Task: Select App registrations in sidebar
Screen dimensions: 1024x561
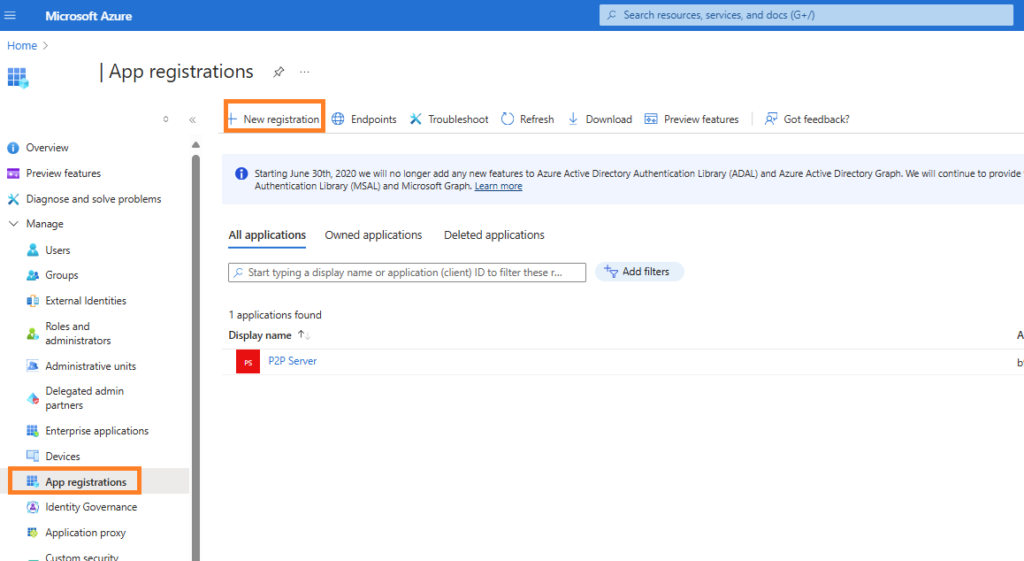Action: click(86, 482)
